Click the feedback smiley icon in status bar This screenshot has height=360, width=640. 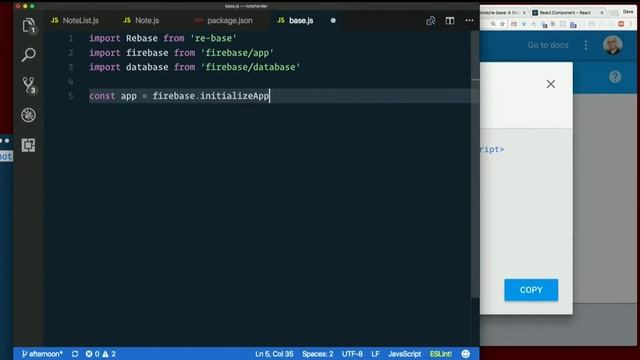pyautogui.click(x=466, y=354)
